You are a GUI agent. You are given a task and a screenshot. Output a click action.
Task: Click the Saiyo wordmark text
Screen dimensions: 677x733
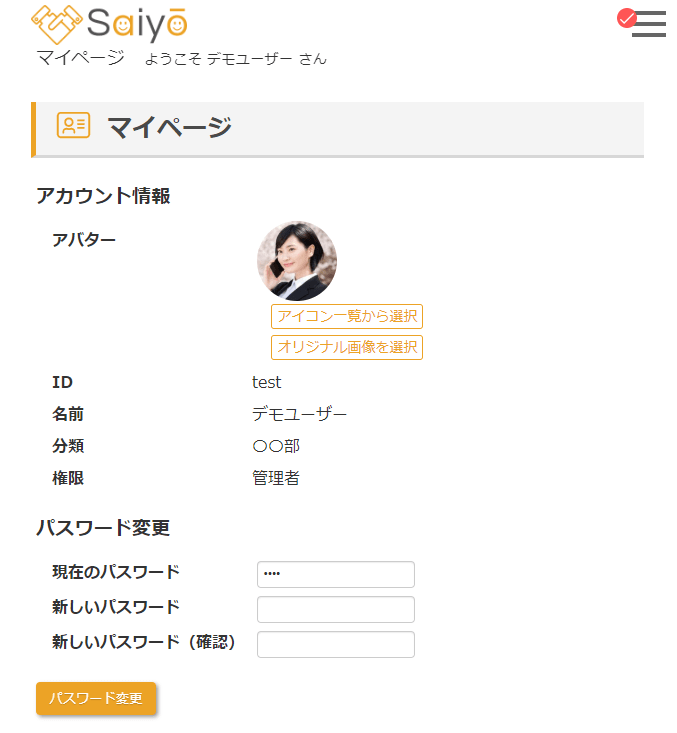137,23
